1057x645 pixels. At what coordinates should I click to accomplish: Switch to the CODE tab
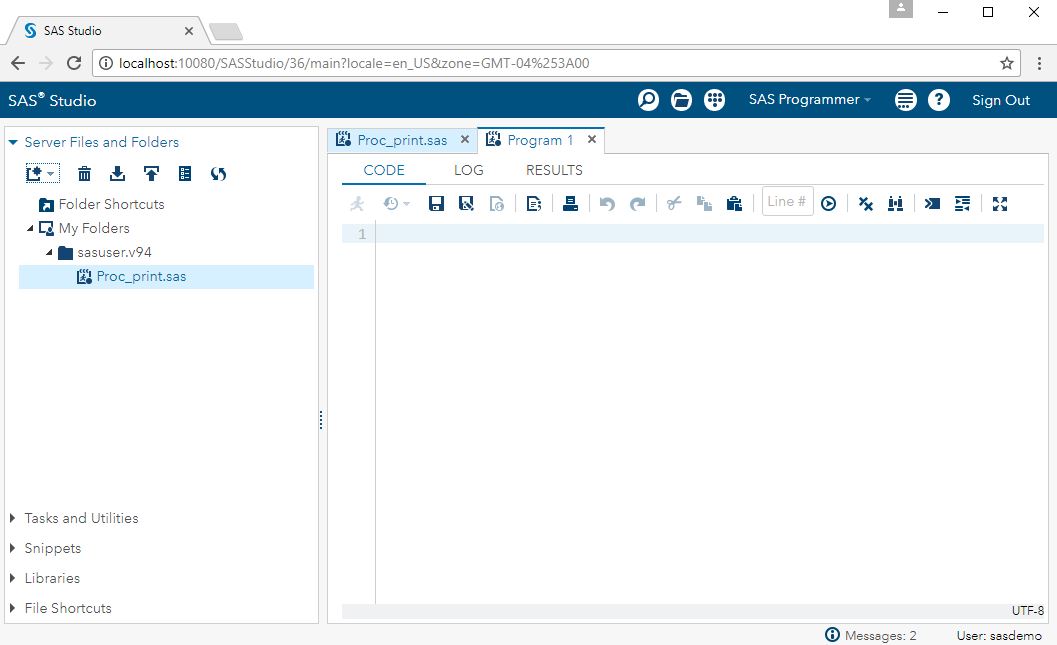click(x=384, y=170)
